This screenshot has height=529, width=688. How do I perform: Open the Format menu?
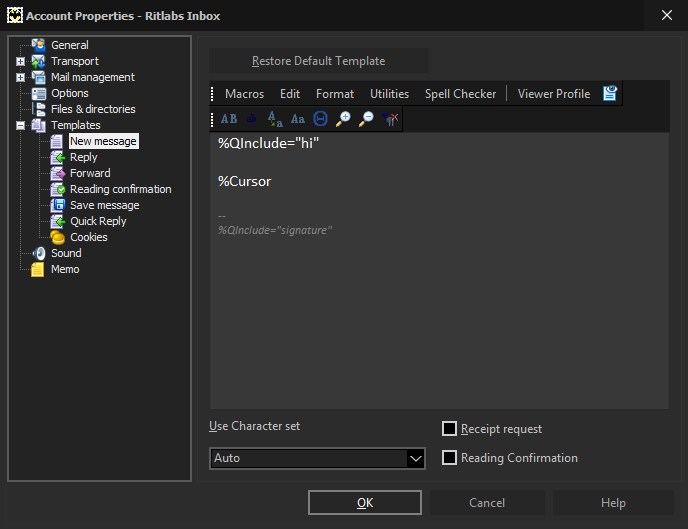pos(335,94)
